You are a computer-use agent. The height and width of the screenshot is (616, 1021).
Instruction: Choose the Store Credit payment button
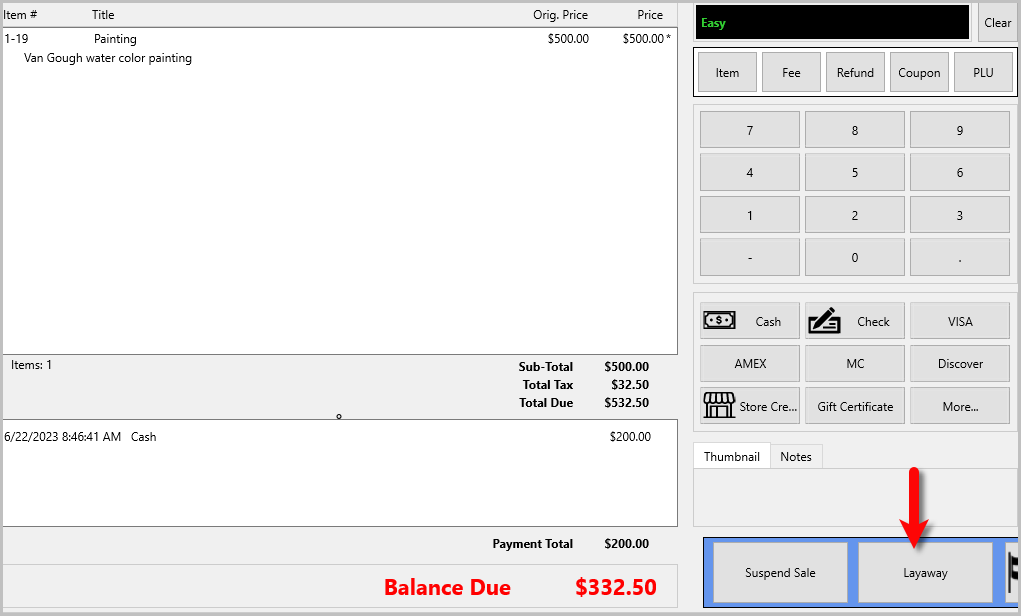tap(749, 406)
